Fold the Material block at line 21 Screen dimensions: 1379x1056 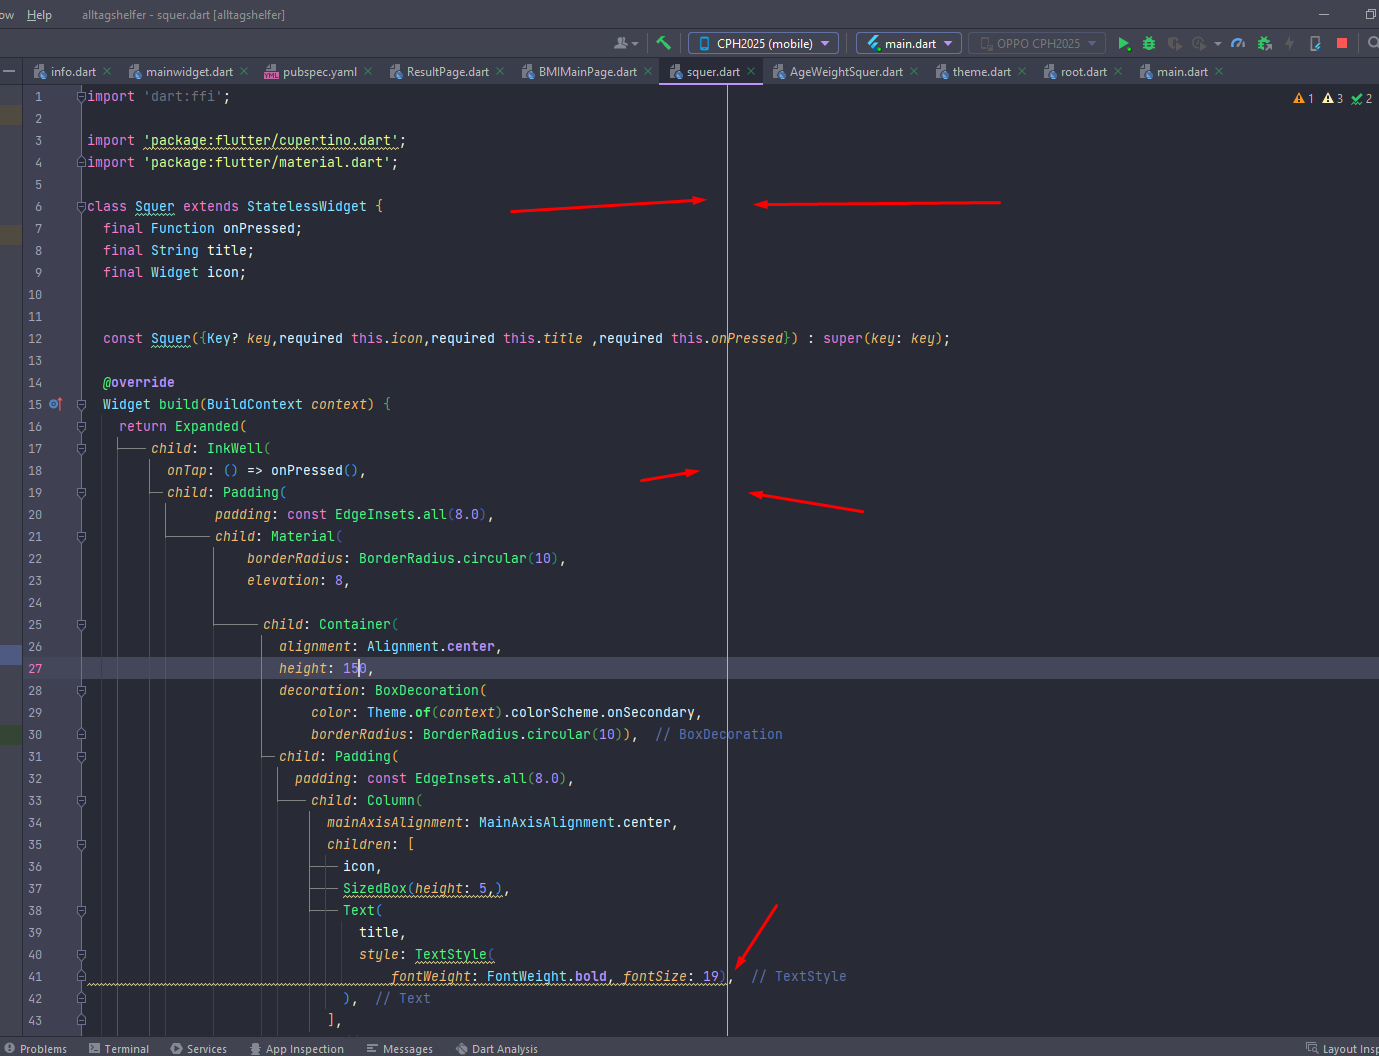81,536
